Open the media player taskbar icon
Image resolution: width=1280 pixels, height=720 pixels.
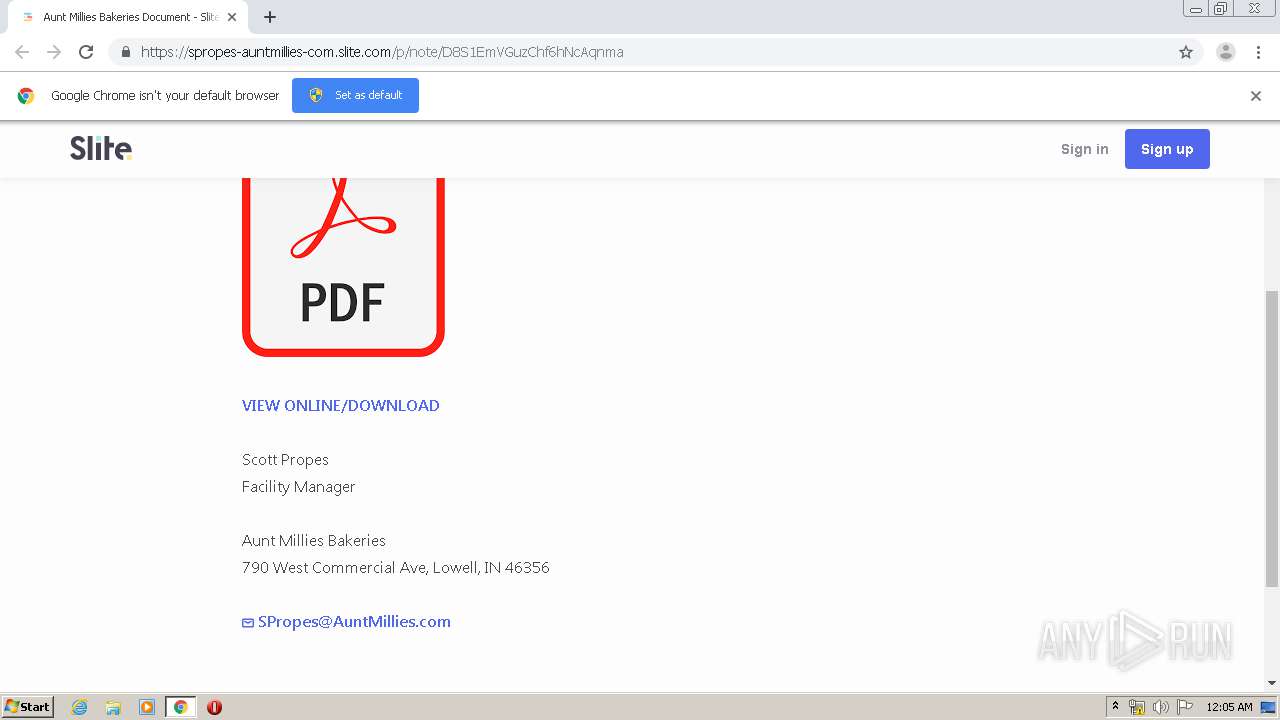147,707
